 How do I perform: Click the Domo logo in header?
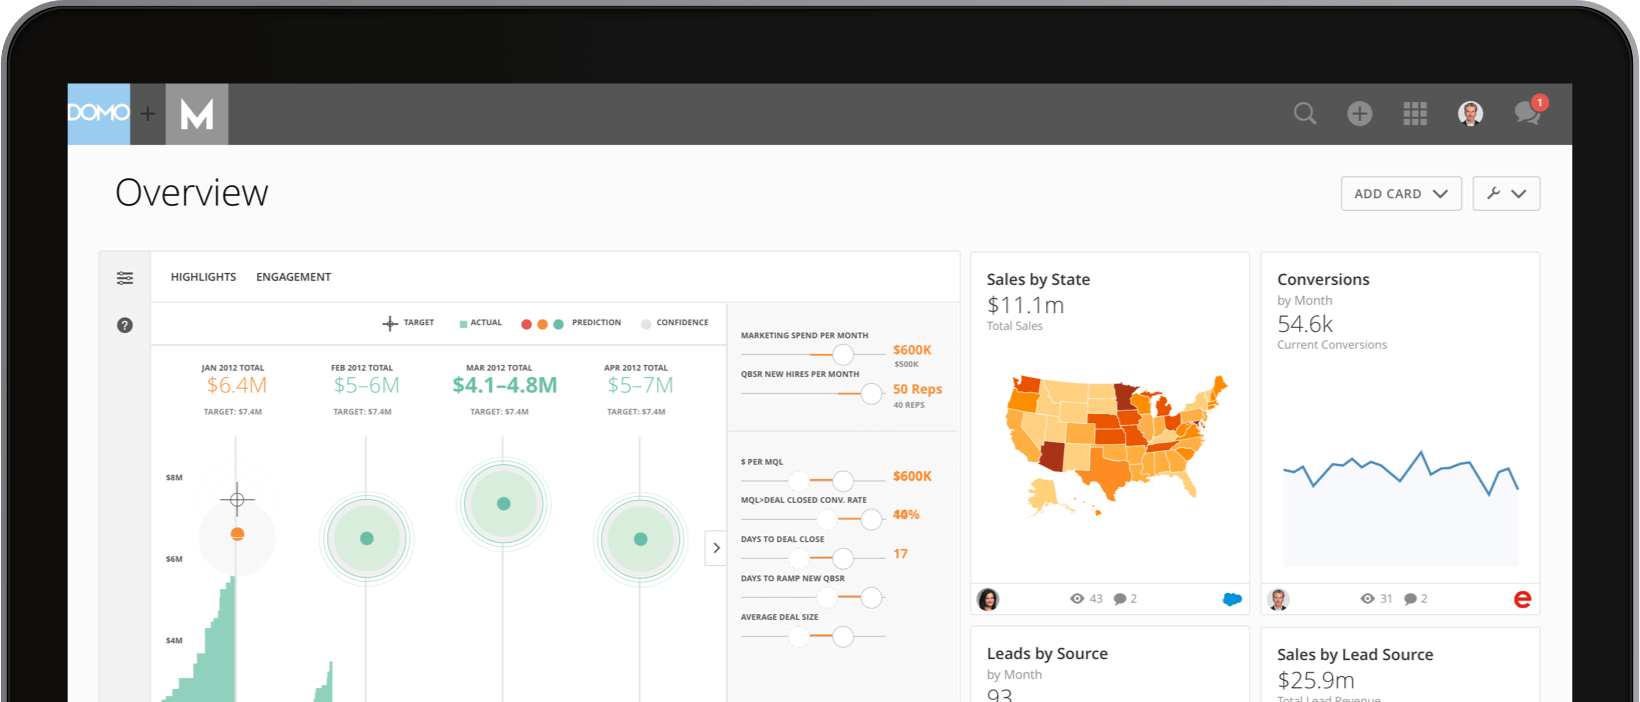coord(99,114)
